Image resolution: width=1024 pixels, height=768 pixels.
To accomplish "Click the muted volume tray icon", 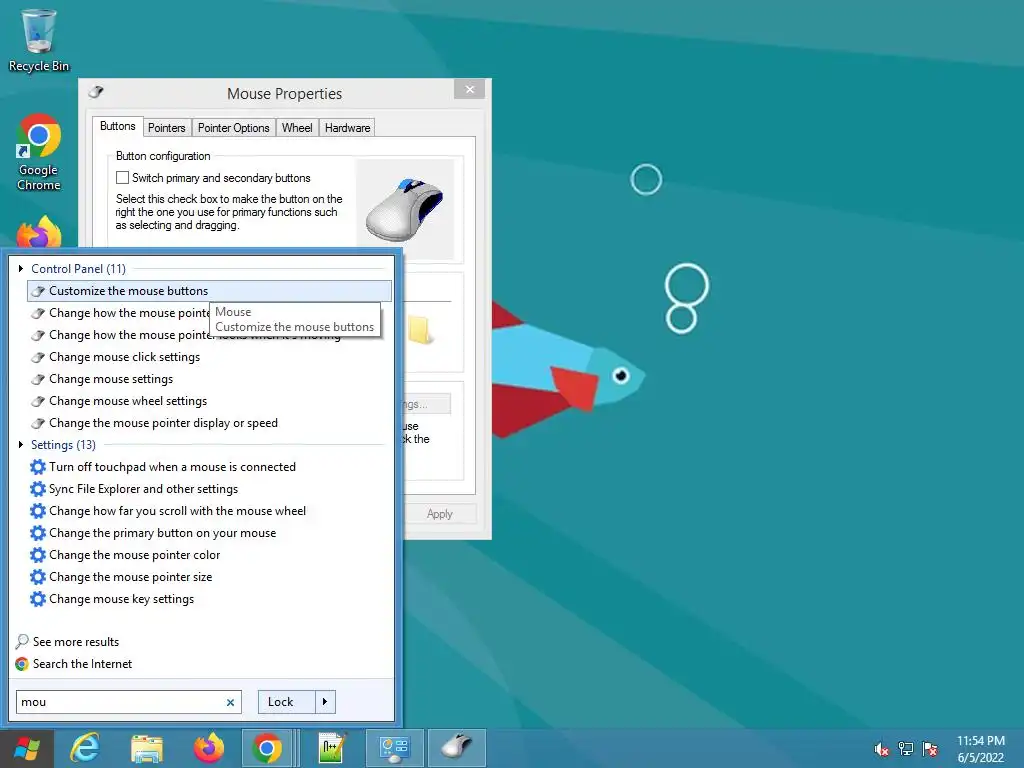I will click(x=882, y=749).
